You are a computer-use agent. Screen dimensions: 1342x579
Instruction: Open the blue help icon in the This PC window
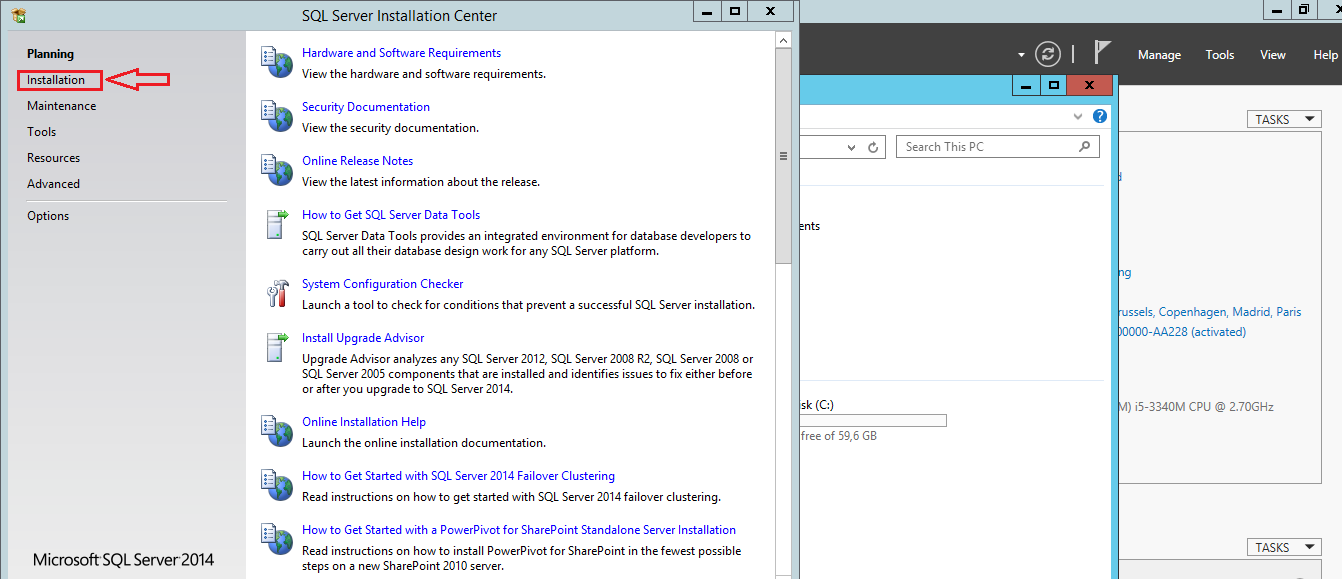pyautogui.click(x=1100, y=116)
